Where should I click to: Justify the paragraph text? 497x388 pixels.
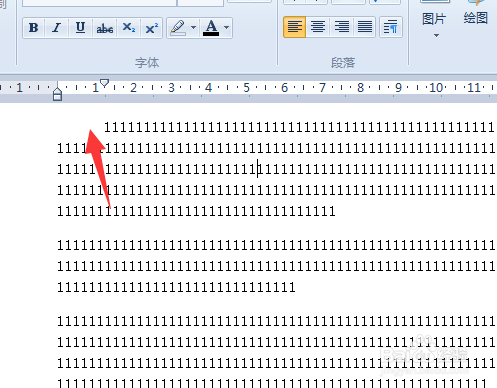click(365, 27)
